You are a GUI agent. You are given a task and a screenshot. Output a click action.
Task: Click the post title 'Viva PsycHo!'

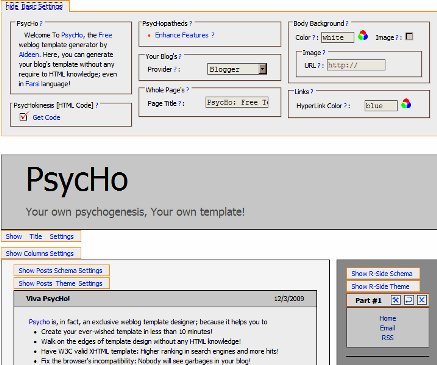click(48, 299)
